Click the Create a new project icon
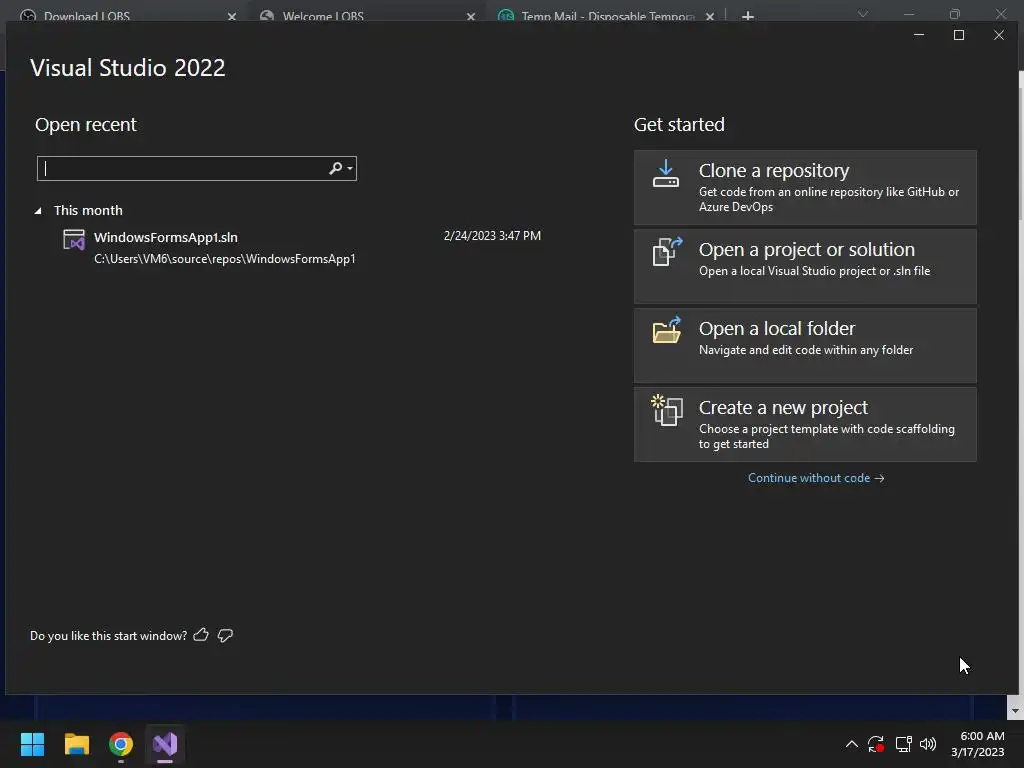The image size is (1024, 768). (x=667, y=410)
